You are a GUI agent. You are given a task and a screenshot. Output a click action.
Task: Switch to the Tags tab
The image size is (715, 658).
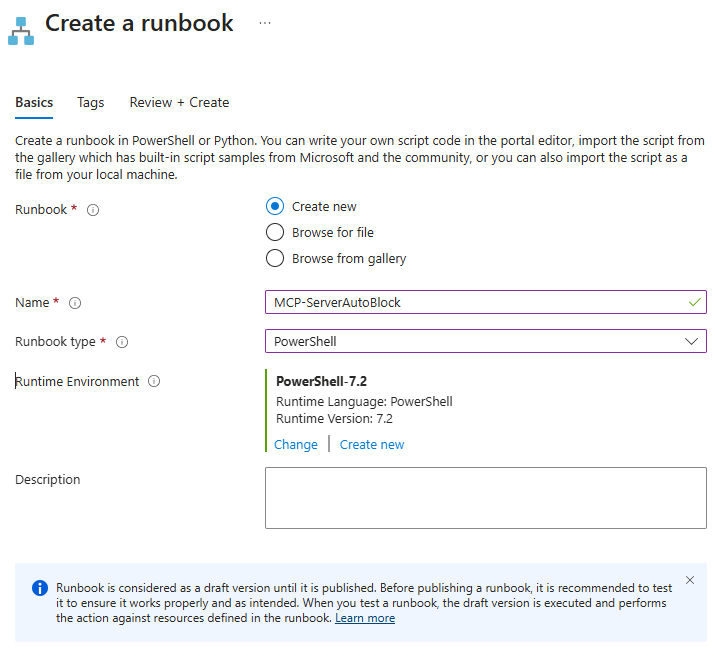[x=90, y=103]
